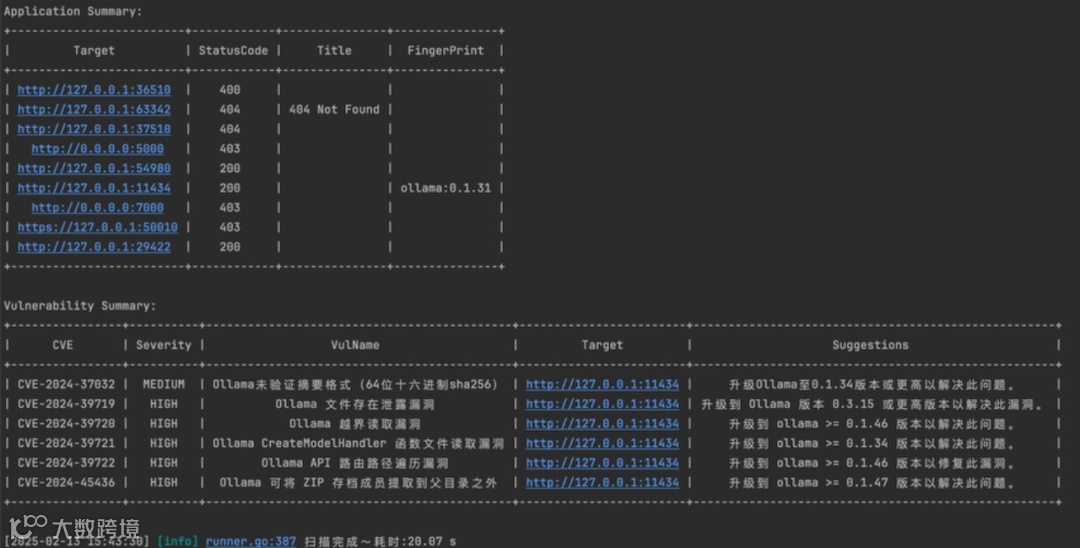Select HIGH severity in the CVE-2024-39719 row

point(164,404)
